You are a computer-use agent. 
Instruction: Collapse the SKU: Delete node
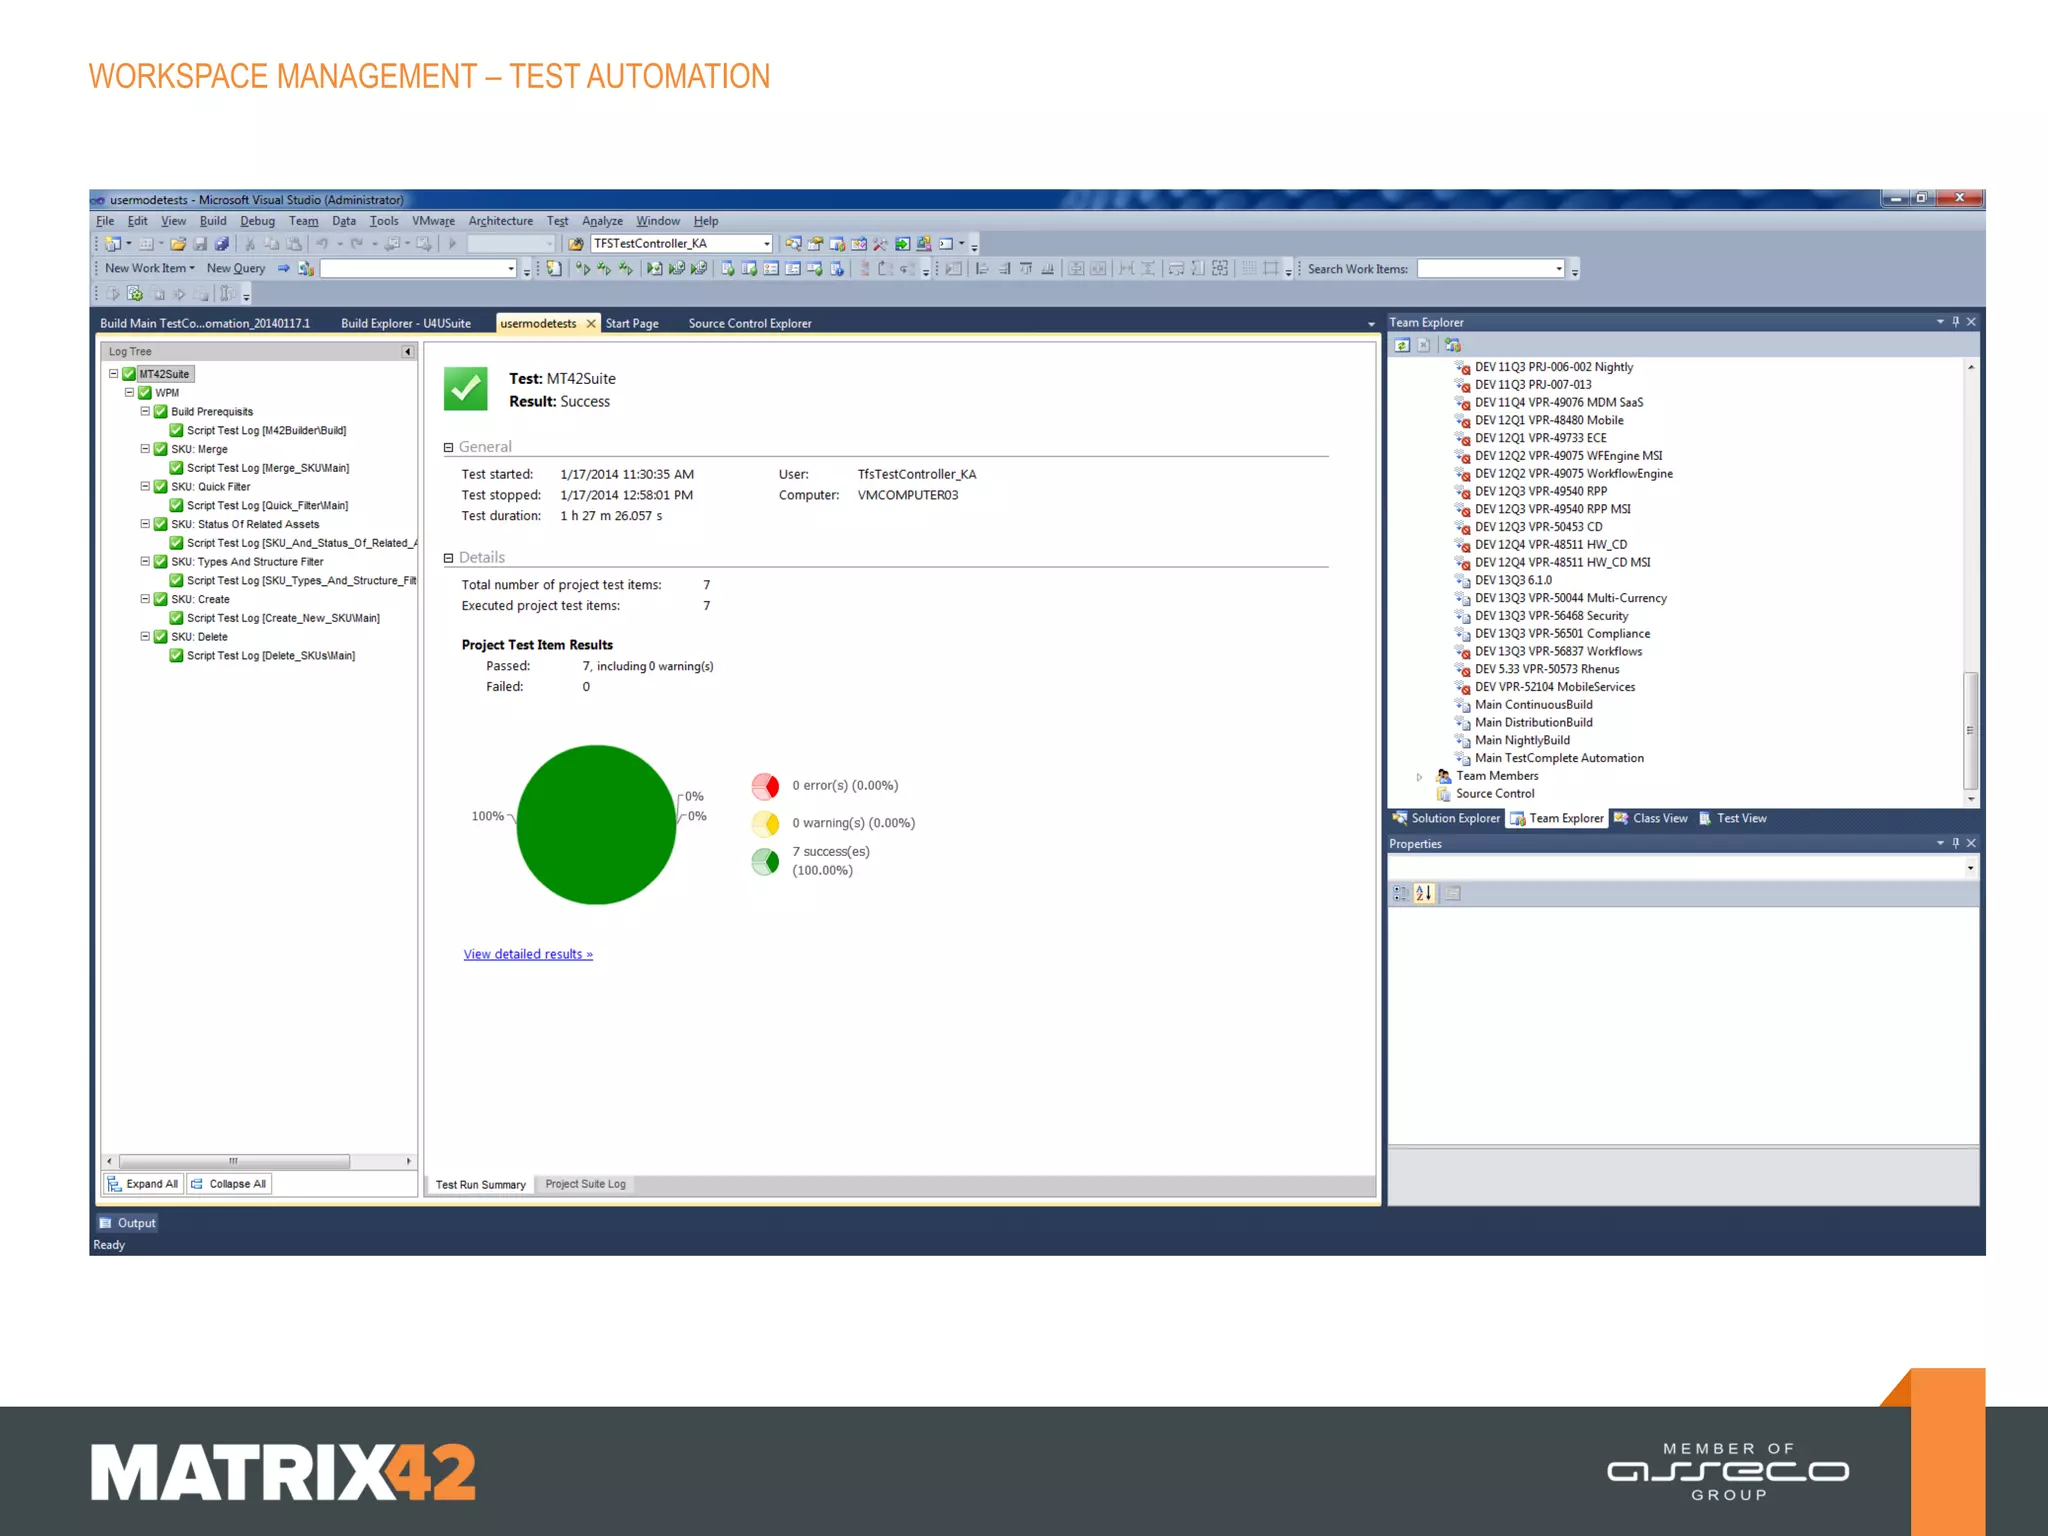(x=145, y=636)
